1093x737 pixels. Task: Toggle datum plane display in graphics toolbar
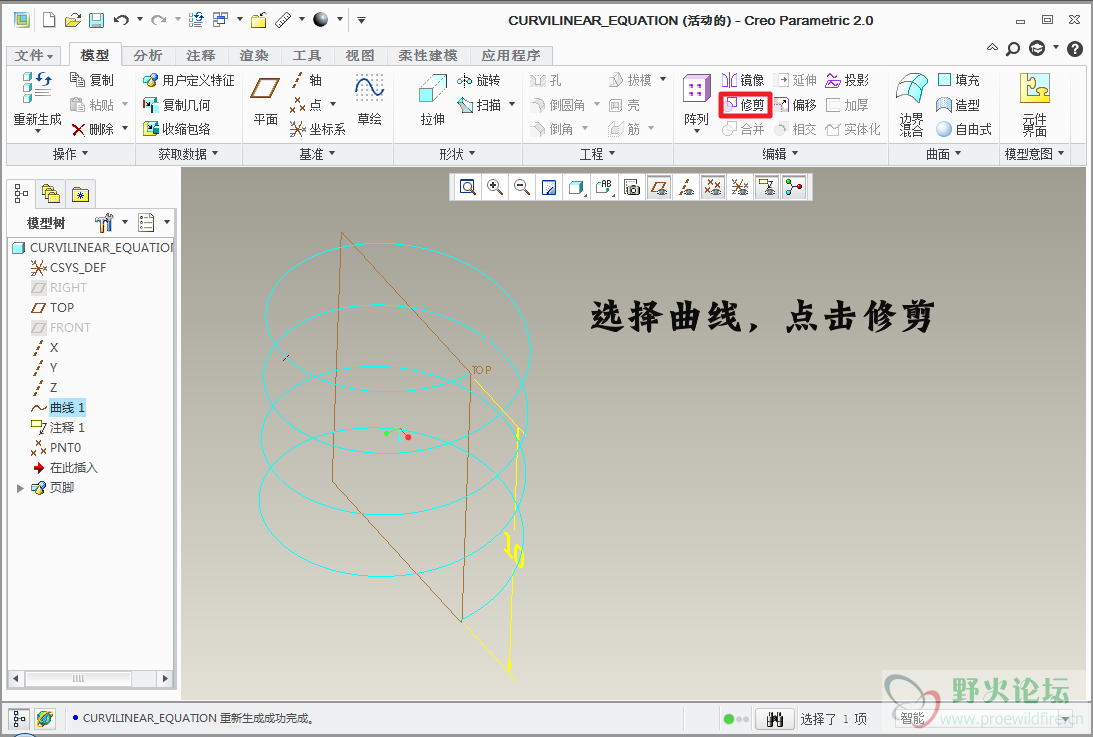coord(659,187)
